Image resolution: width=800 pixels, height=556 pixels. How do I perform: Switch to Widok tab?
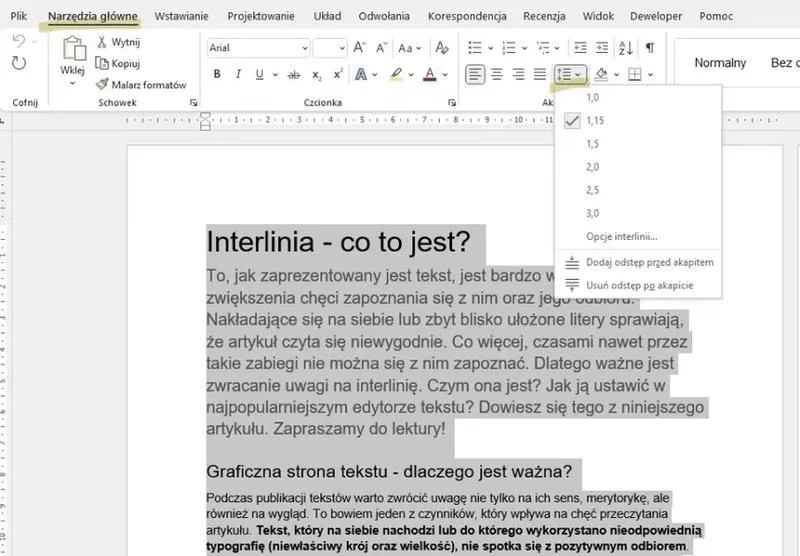point(598,16)
